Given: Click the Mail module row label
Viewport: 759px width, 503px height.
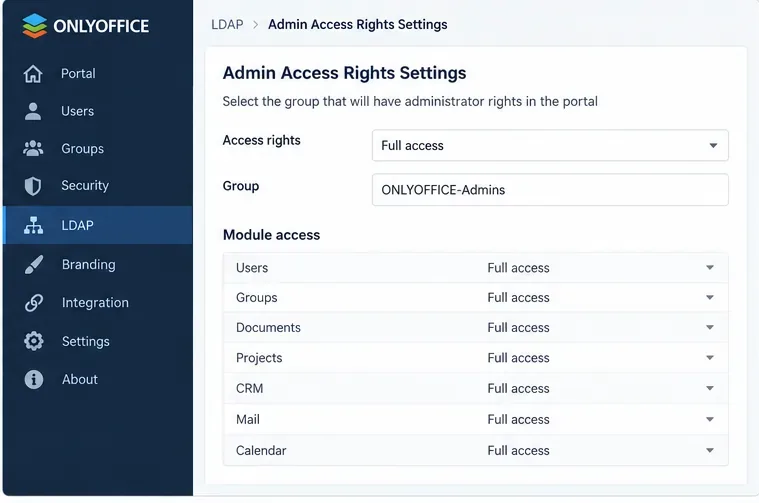Looking at the screenshot, I should (248, 419).
